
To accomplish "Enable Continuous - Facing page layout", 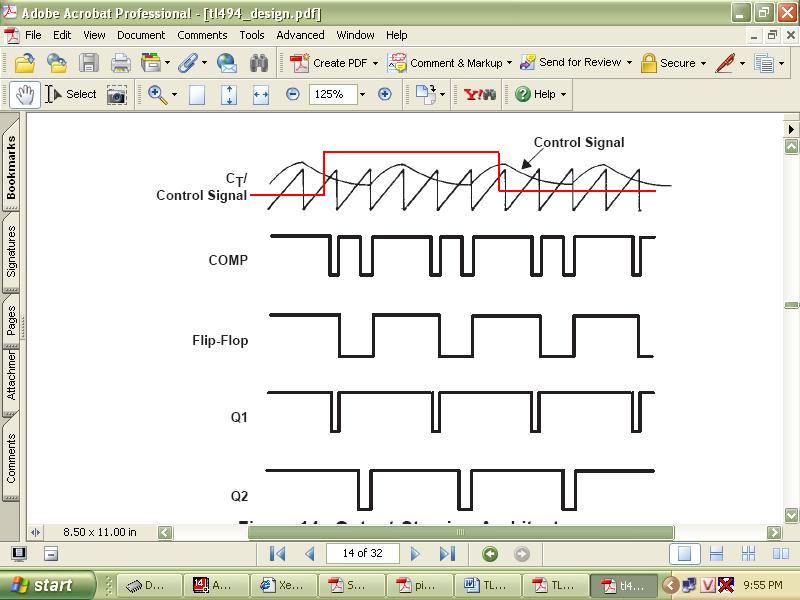I will pyautogui.click(x=748, y=554).
